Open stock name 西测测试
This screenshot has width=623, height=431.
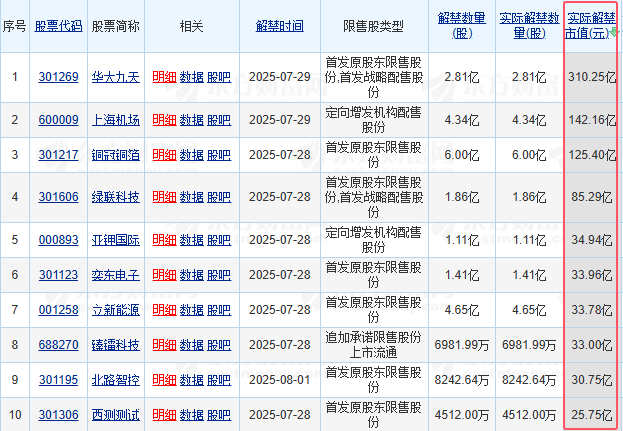(x=116, y=414)
